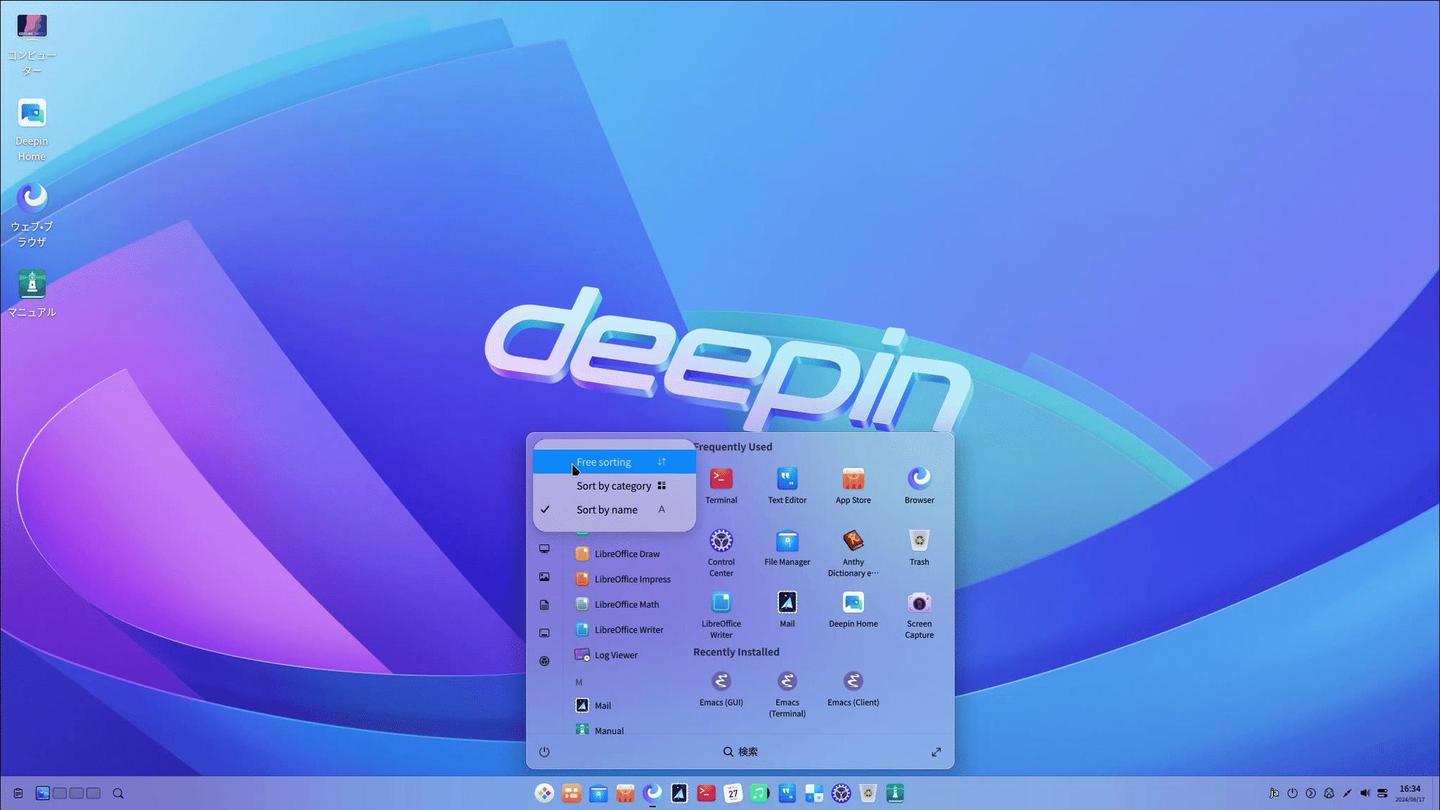Screen dimensions: 1440x810
Task: Click the search field in launcher
Action: (740, 752)
